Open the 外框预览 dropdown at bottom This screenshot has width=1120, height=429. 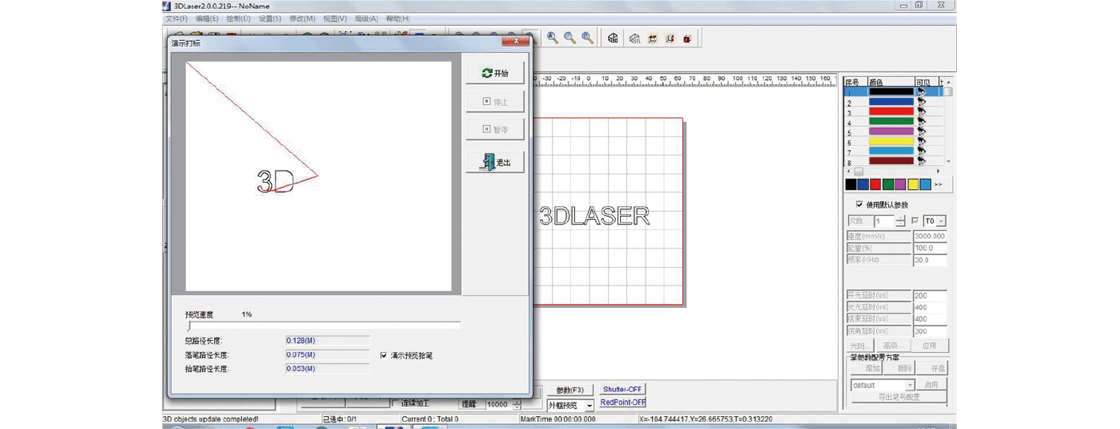(570, 405)
